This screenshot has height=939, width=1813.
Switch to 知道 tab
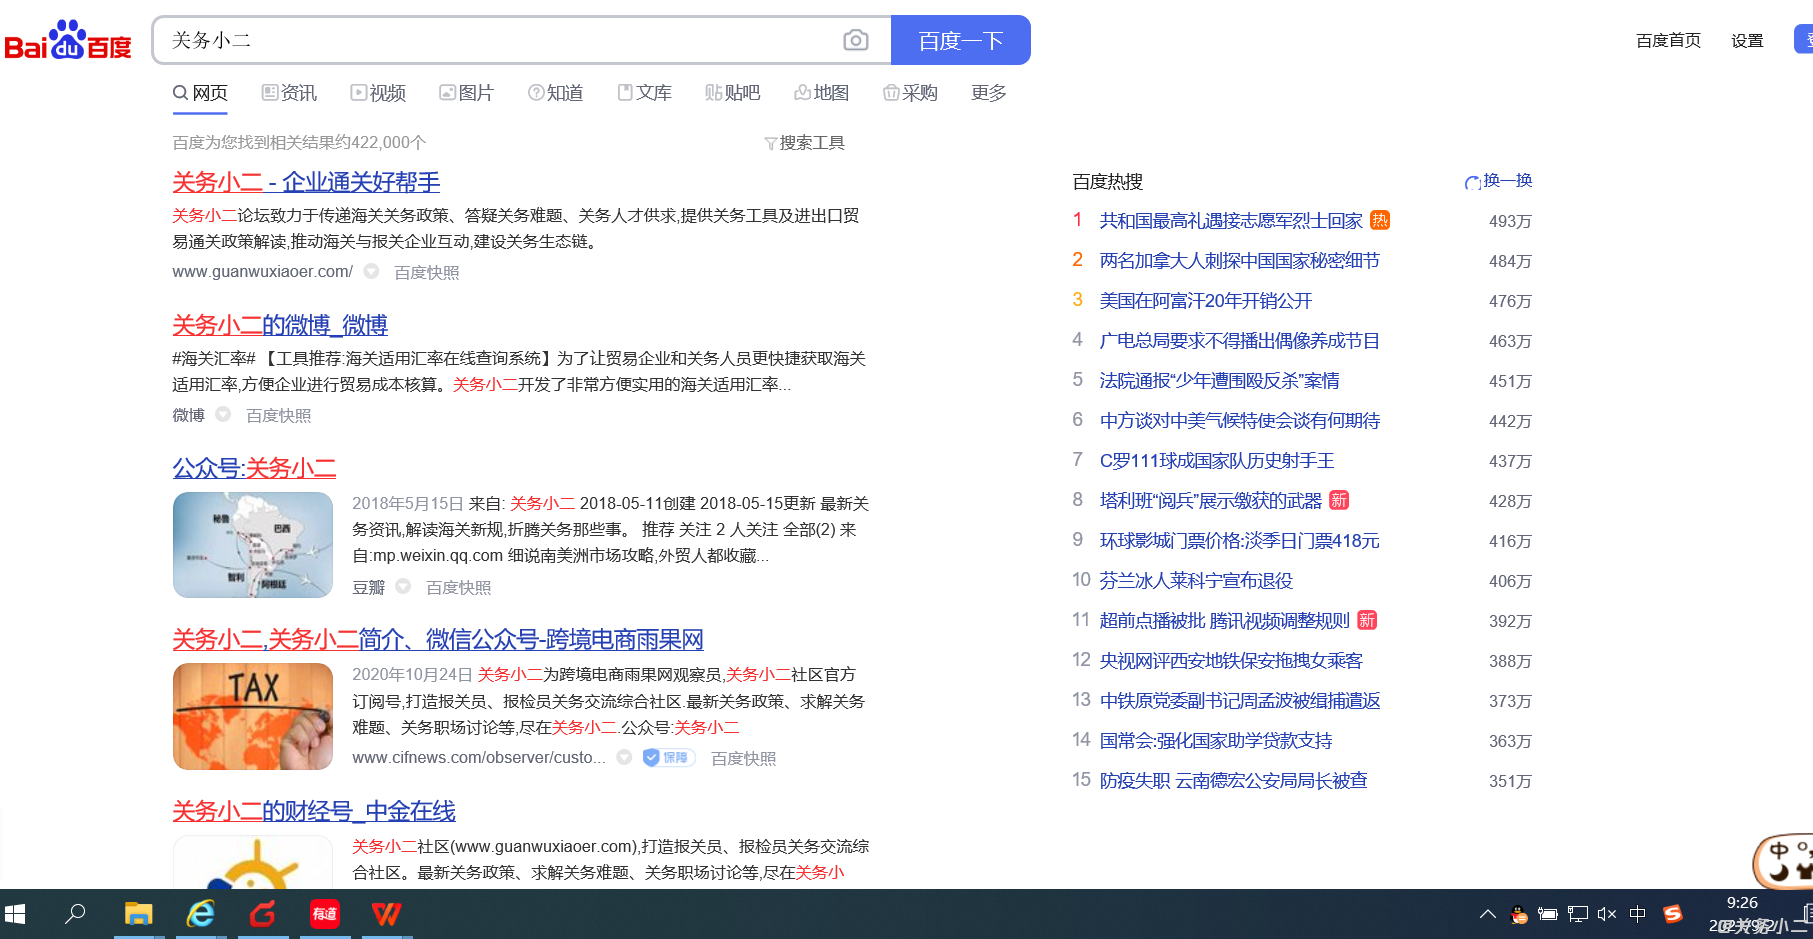click(x=556, y=93)
